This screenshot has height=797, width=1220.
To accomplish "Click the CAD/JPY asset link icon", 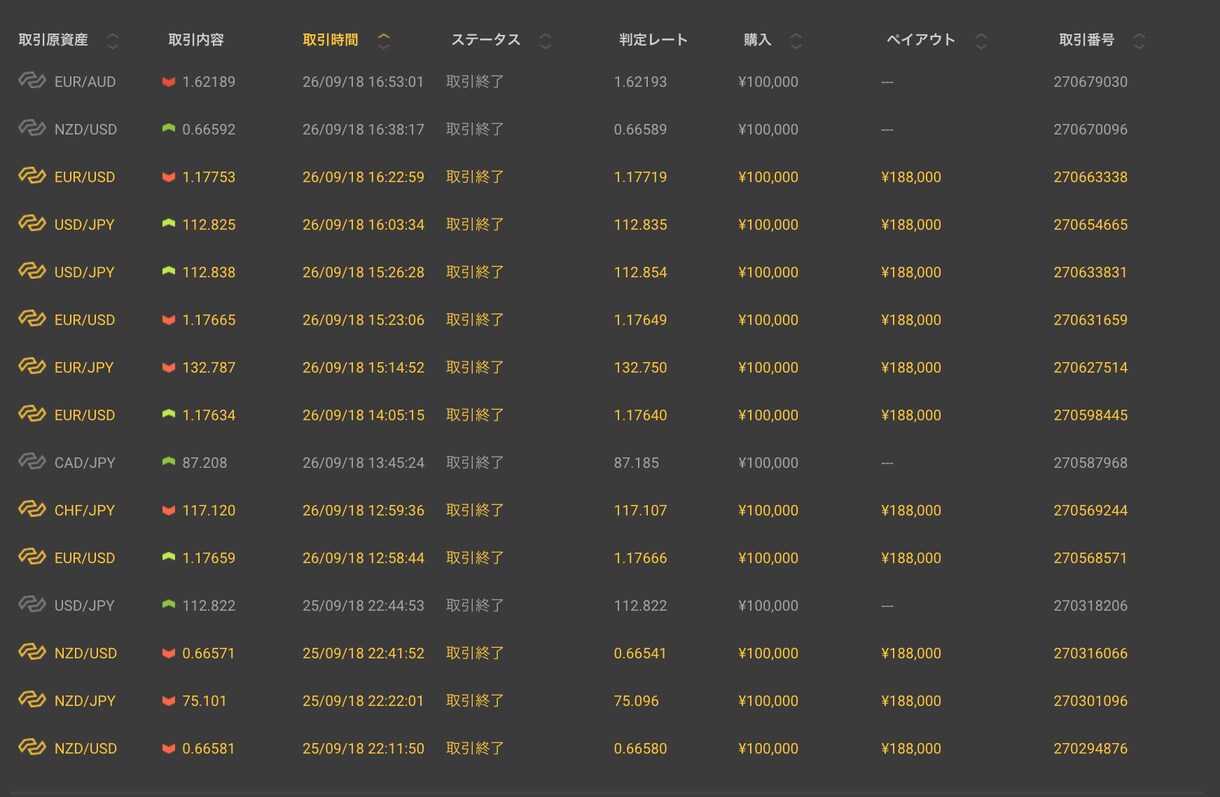I will [32, 462].
